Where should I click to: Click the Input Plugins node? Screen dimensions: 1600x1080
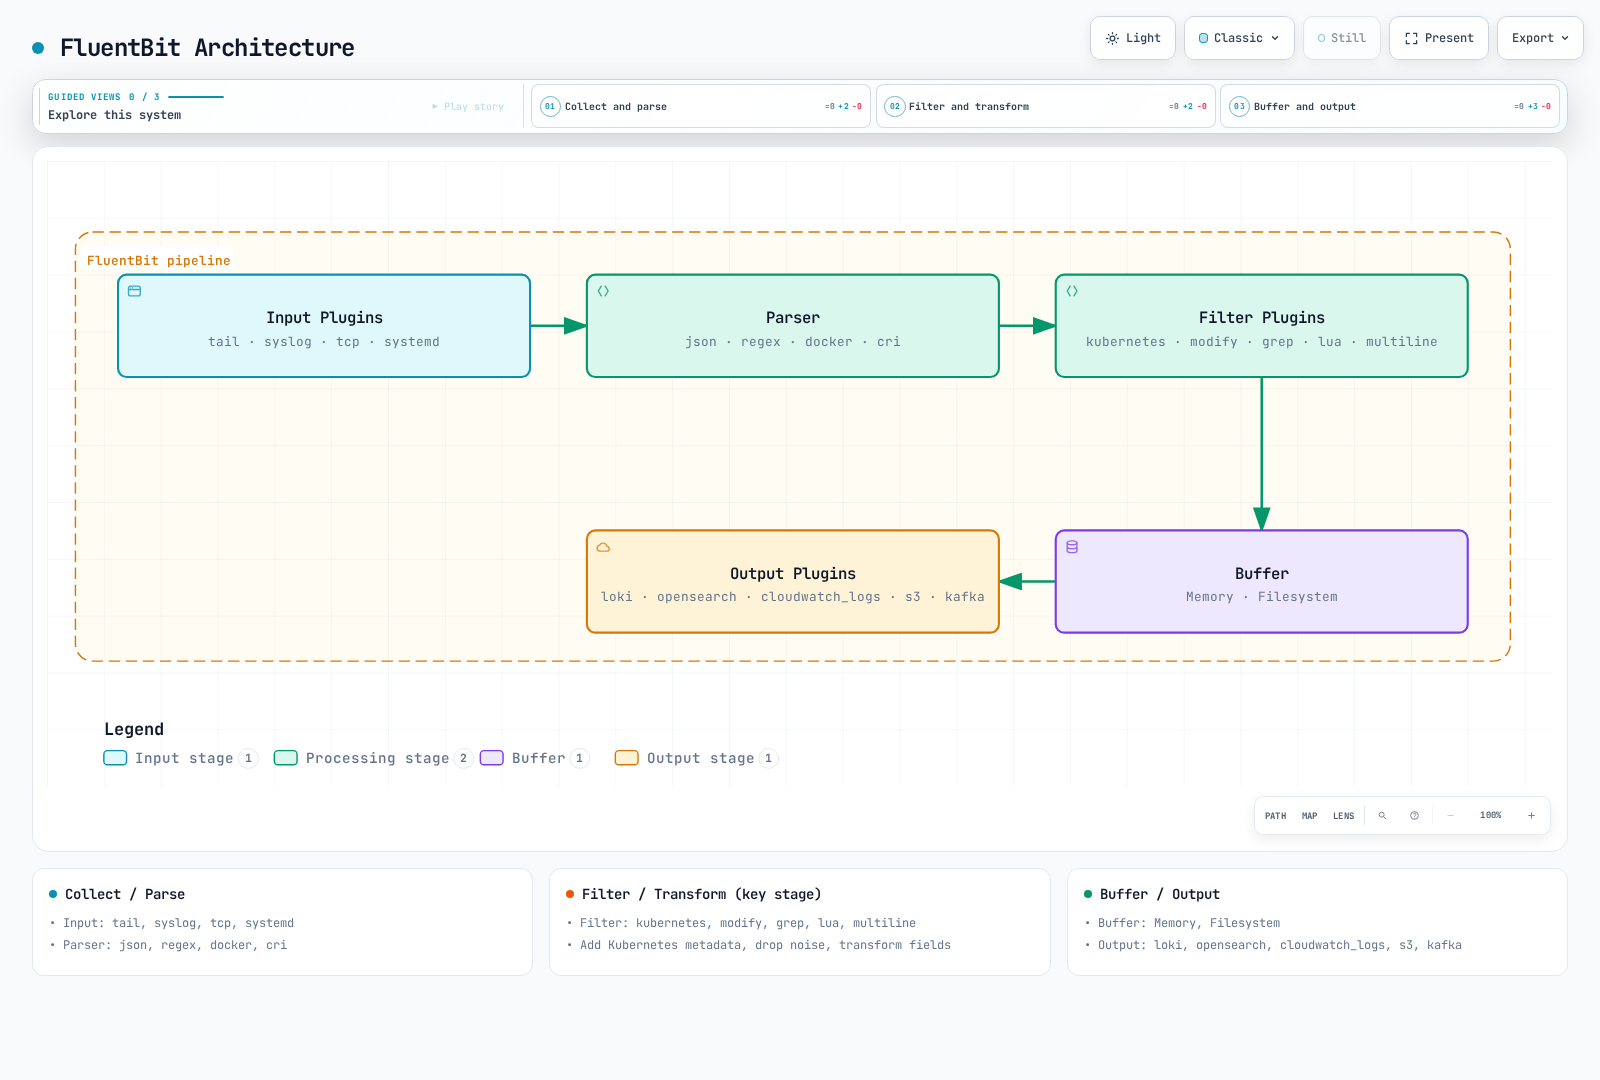pyautogui.click(x=324, y=326)
